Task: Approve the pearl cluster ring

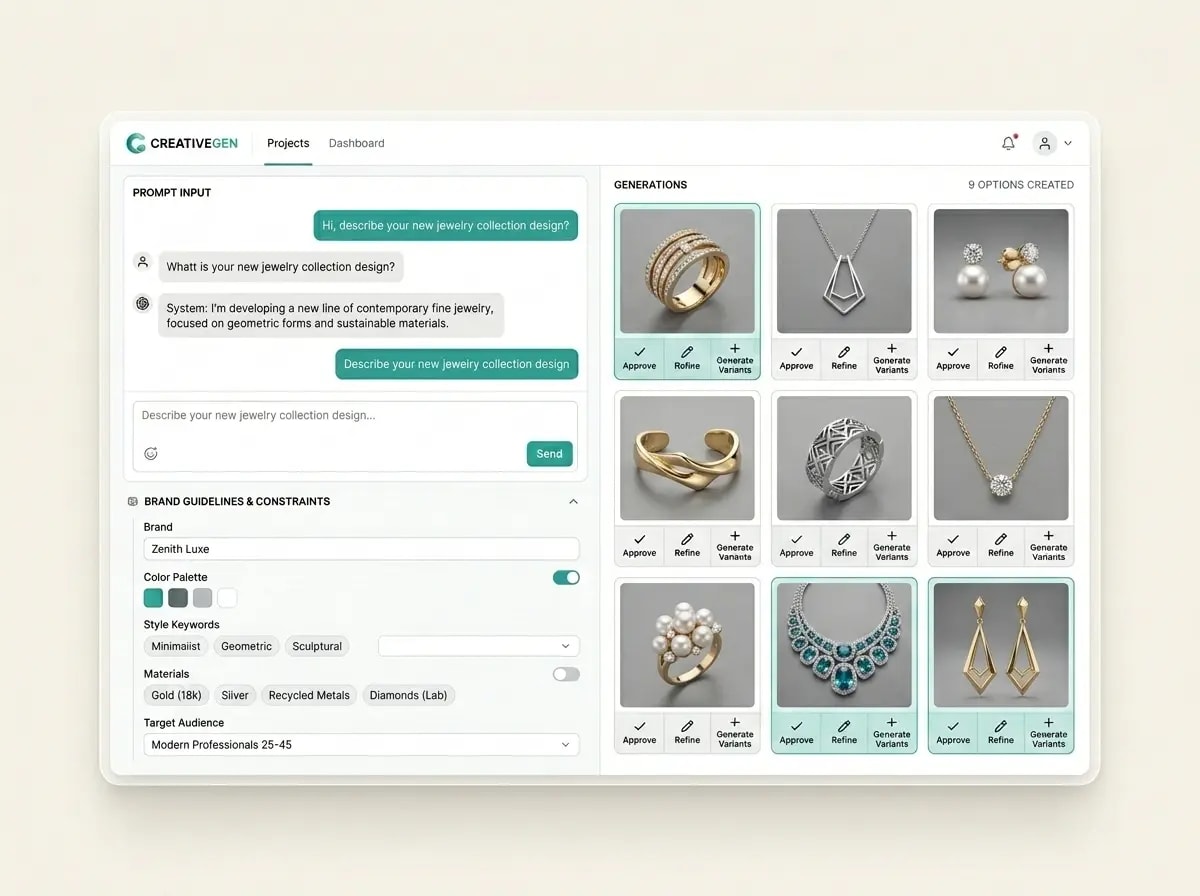Action: [x=639, y=732]
